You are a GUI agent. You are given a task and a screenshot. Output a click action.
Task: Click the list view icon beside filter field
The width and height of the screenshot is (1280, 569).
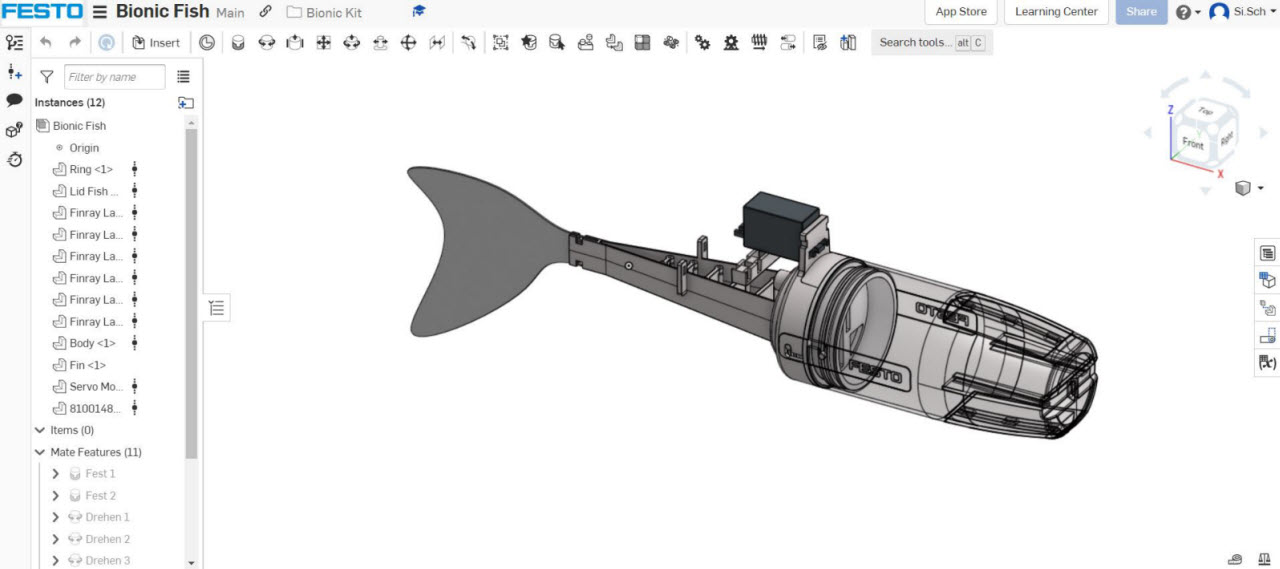183,77
